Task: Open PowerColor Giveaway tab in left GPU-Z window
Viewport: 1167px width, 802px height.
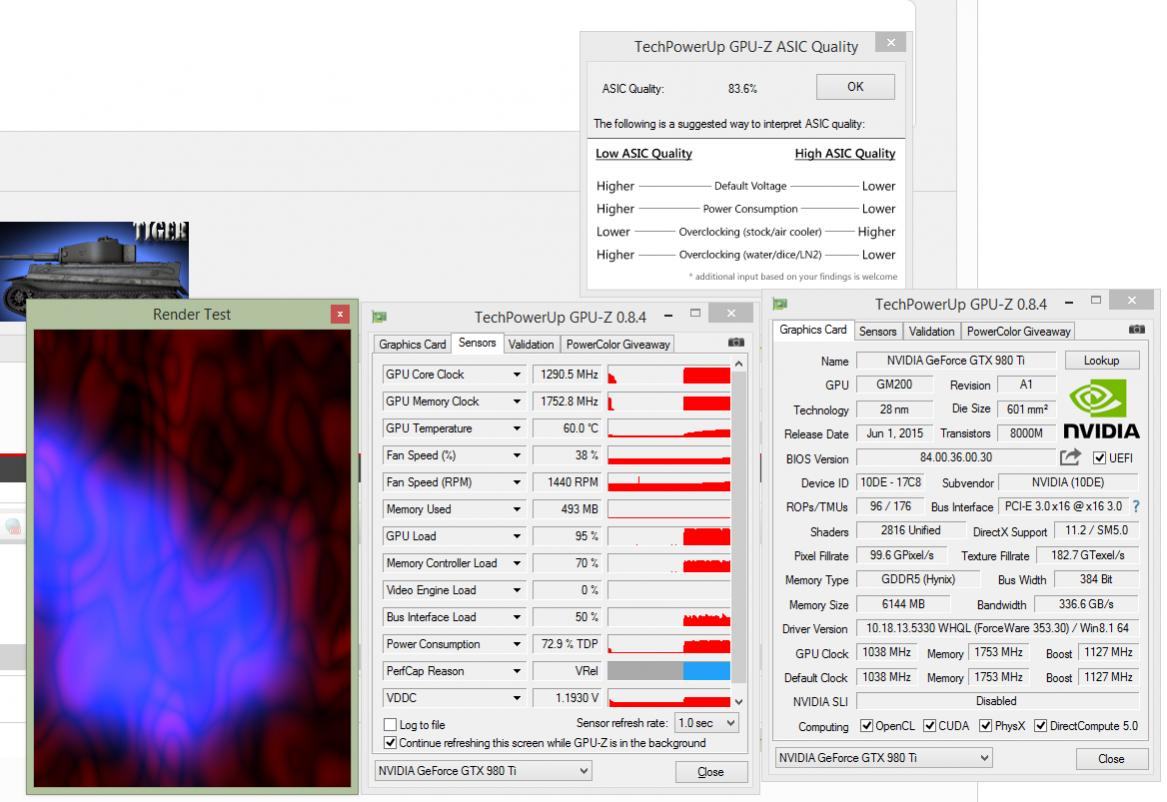Action: (618, 344)
